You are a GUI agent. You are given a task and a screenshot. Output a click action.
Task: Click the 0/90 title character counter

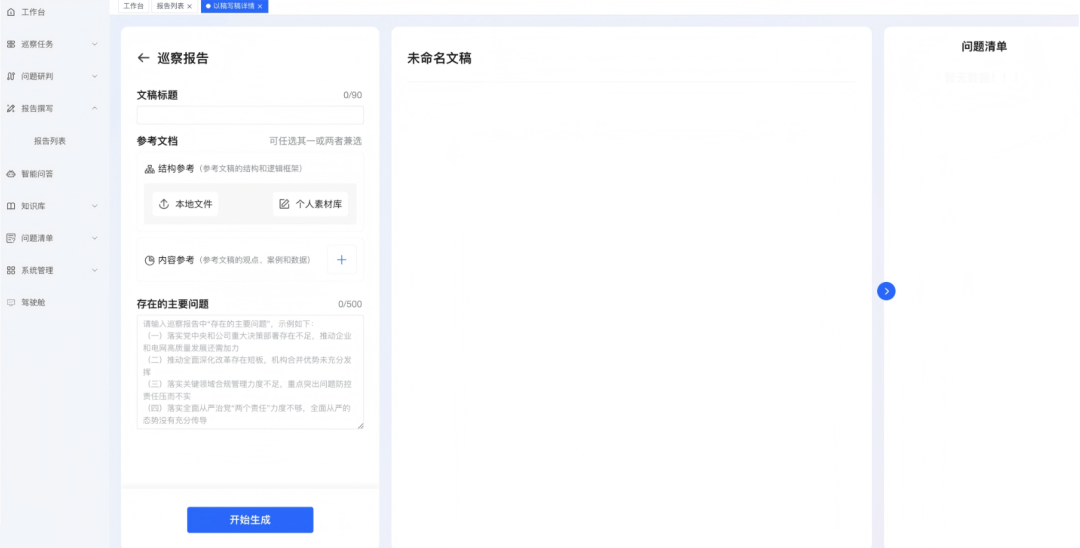point(353,96)
